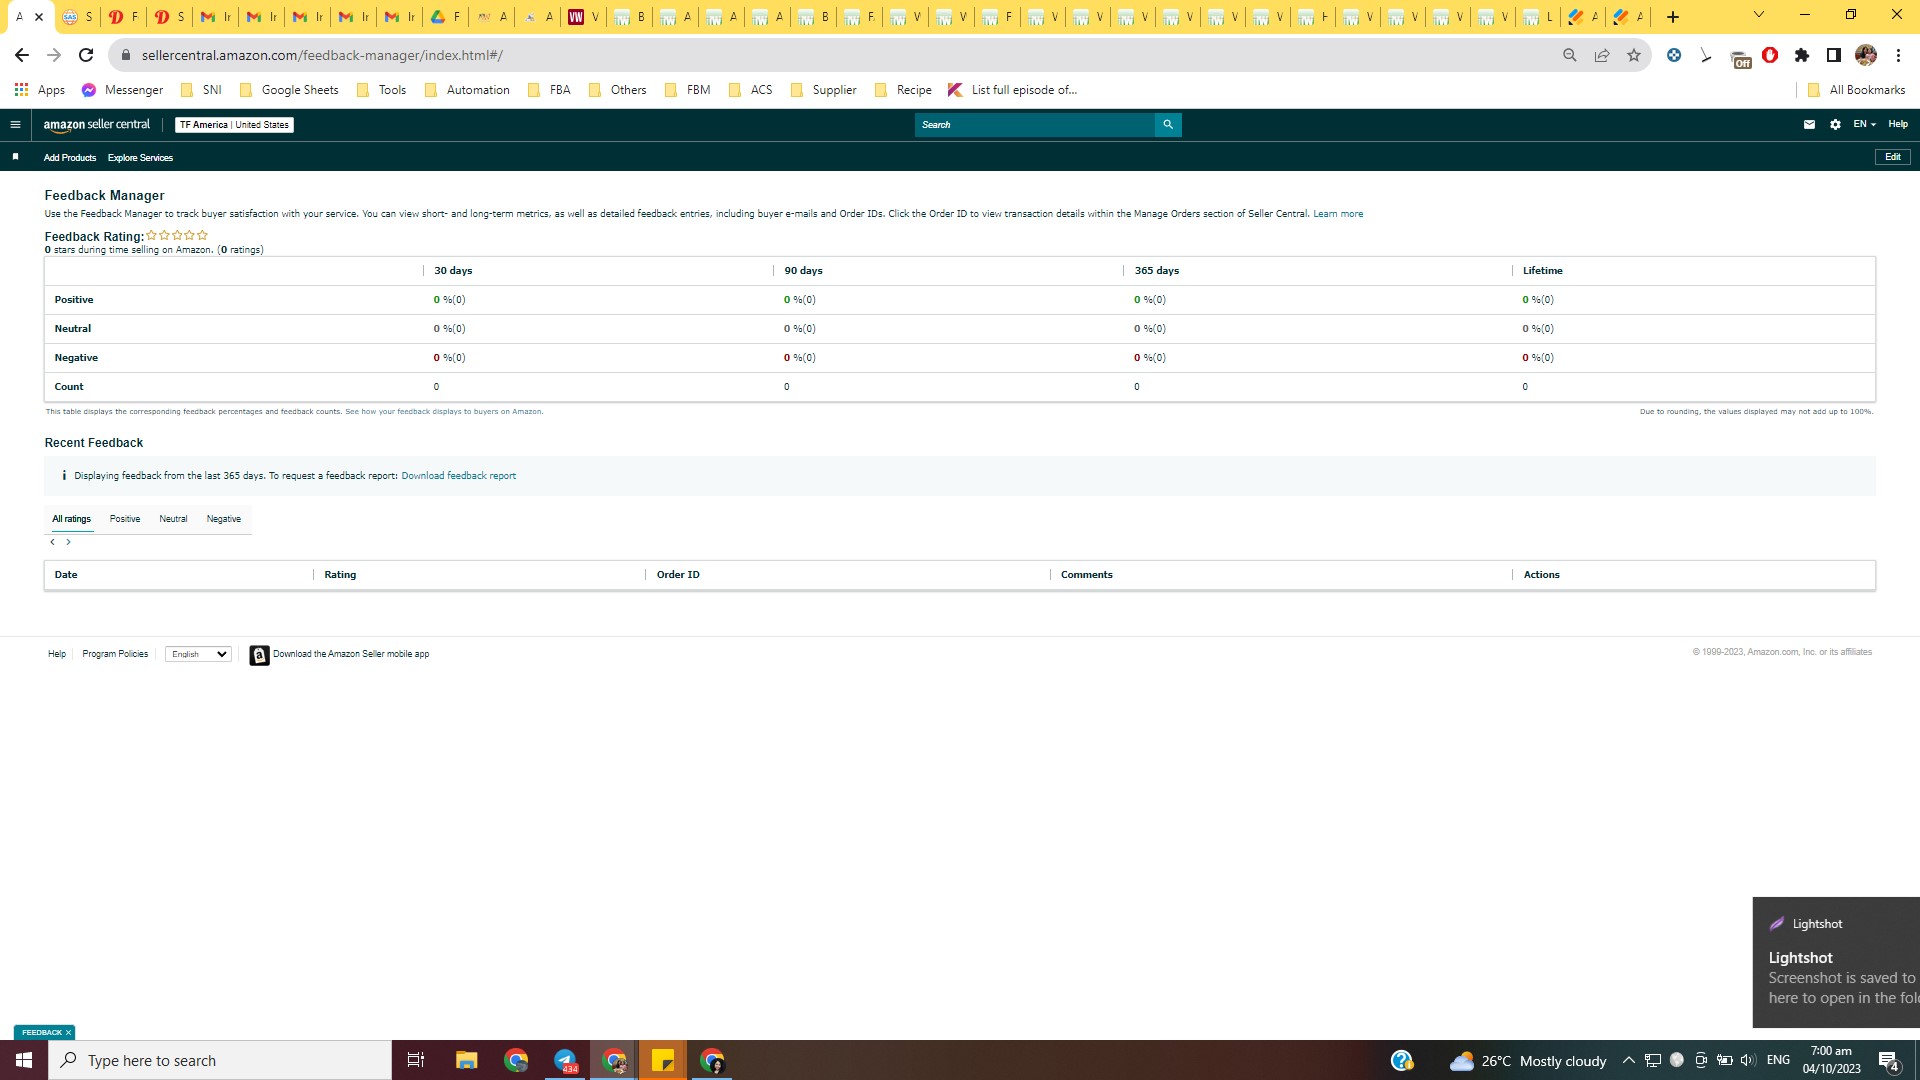Click the Date column header
Screen dimensions: 1920x1080
tap(66, 575)
